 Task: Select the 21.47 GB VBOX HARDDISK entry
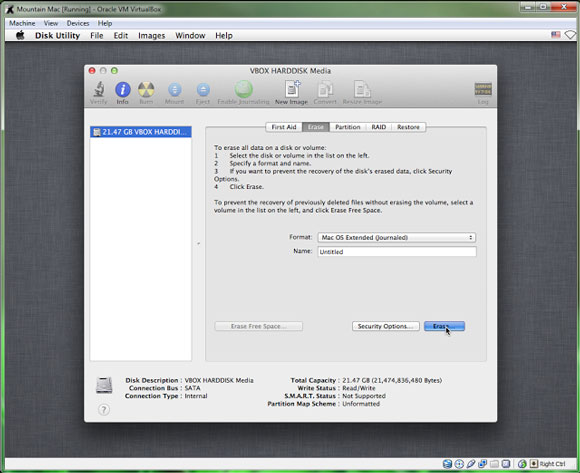tap(141, 132)
